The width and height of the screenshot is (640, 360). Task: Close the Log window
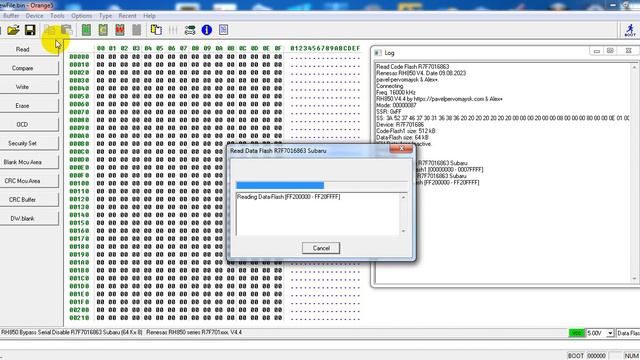[628, 51]
